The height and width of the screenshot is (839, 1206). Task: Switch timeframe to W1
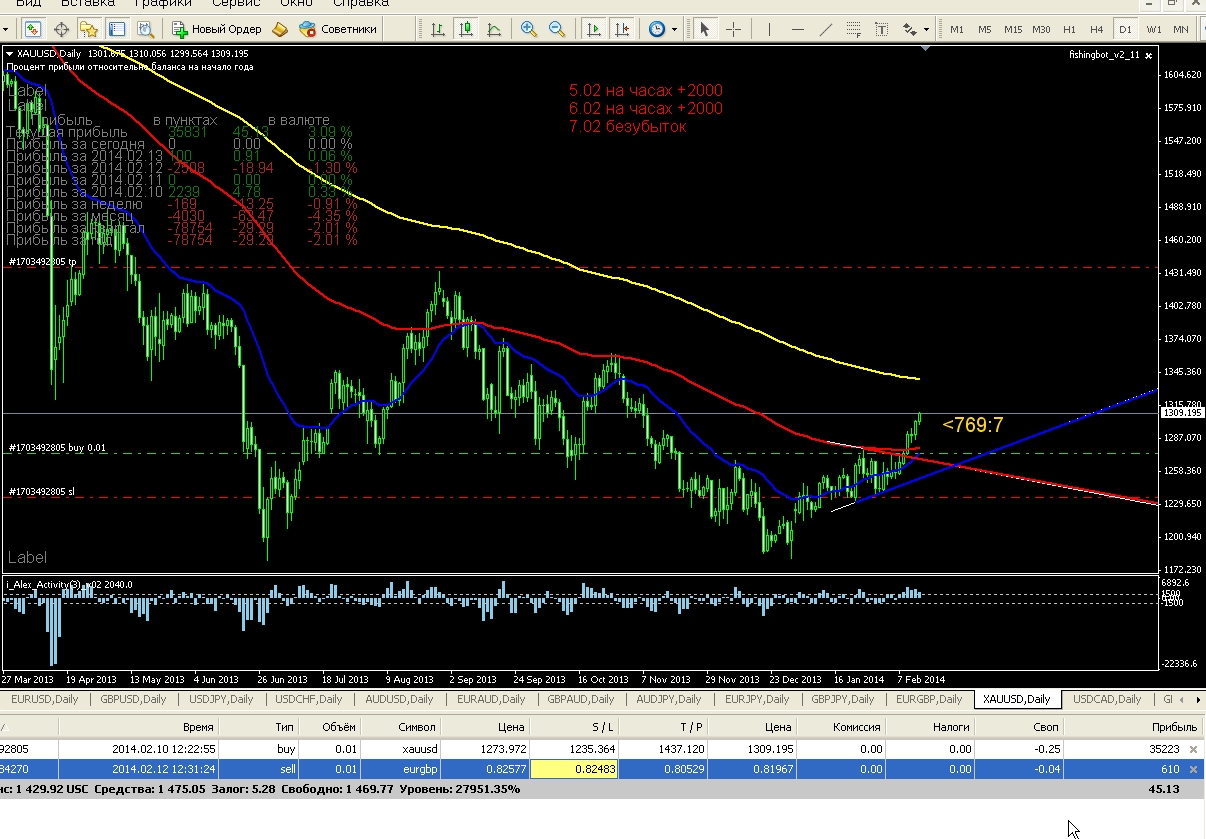click(x=1153, y=29)
